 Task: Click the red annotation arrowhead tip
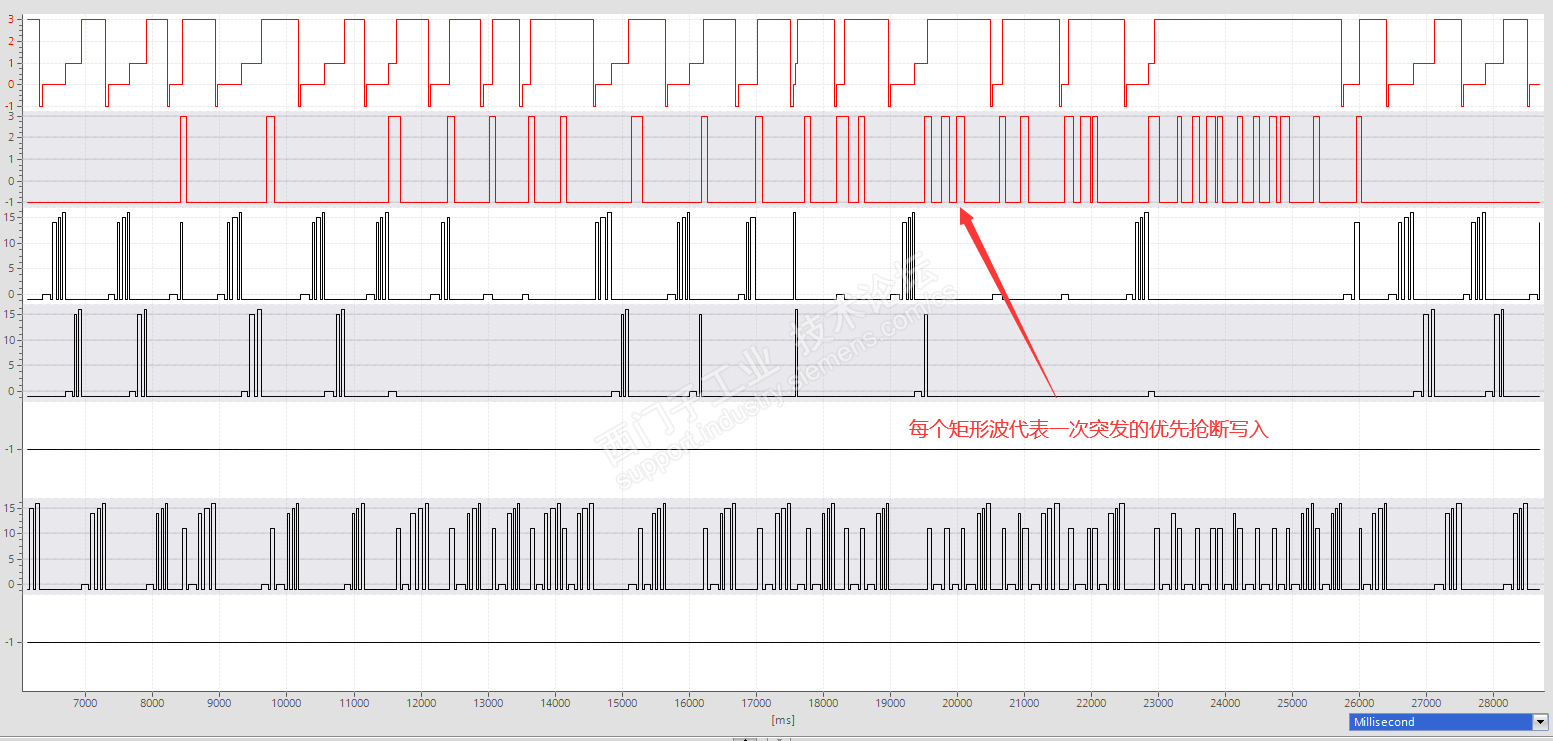click(x=962, y=210)
